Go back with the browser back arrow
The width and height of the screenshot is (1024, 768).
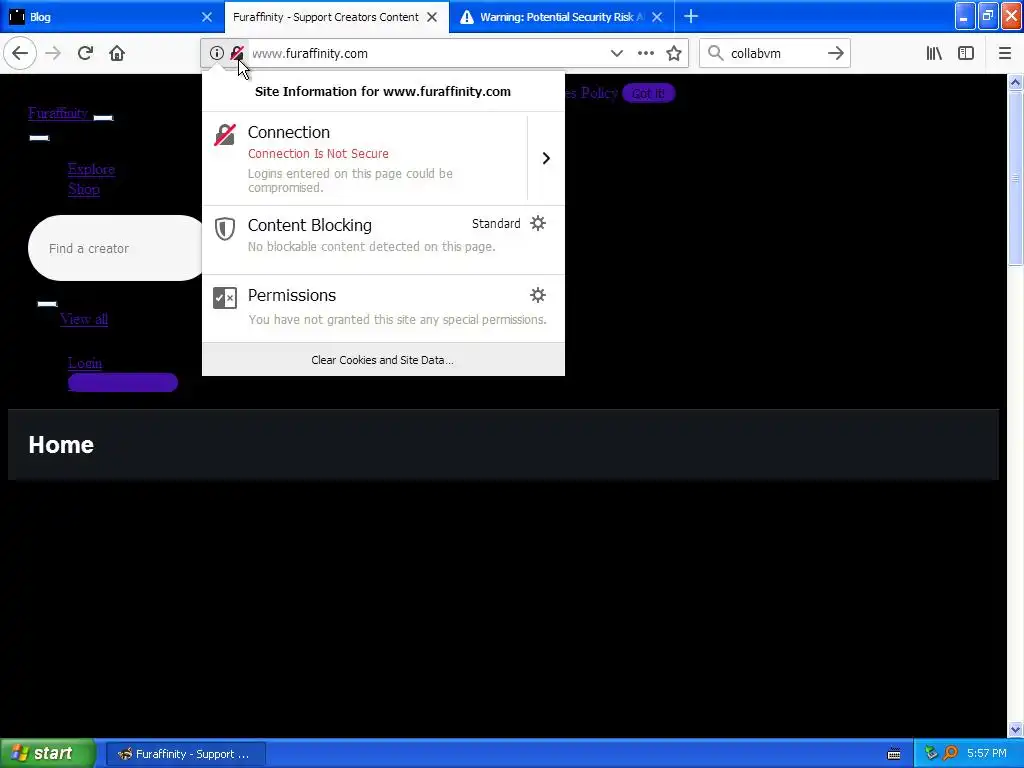(x=20, y=54)
